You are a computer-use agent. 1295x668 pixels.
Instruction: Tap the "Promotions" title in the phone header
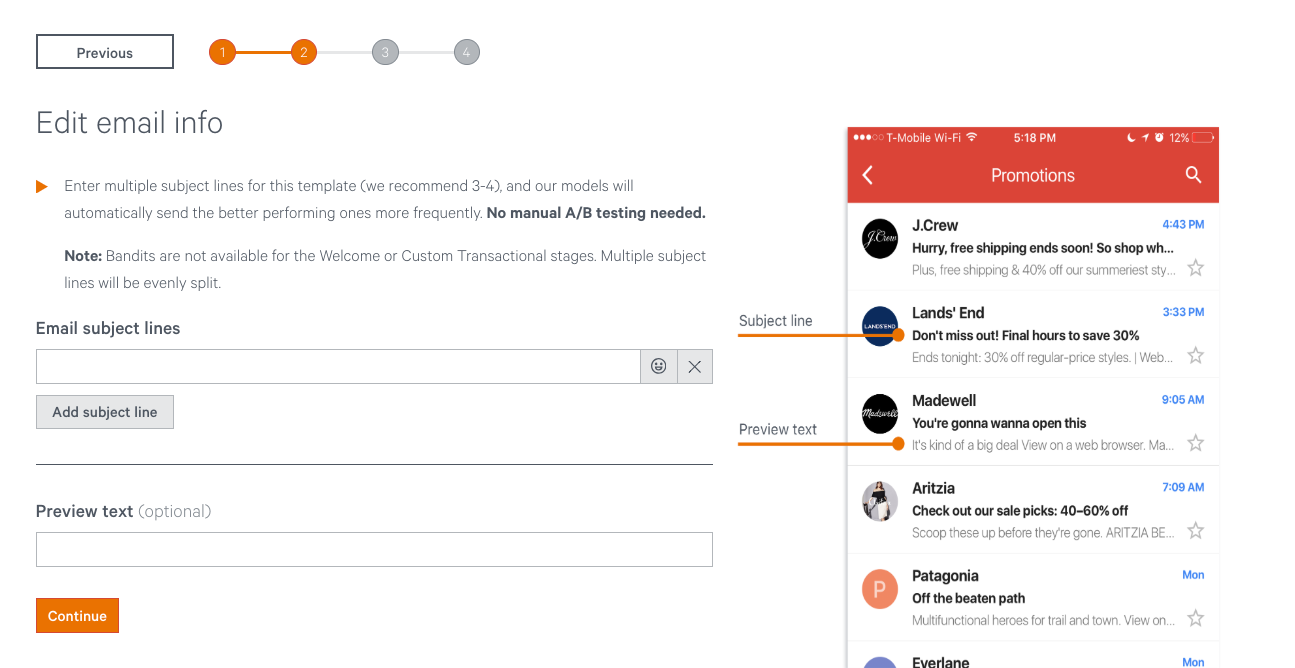[1033, 175]
